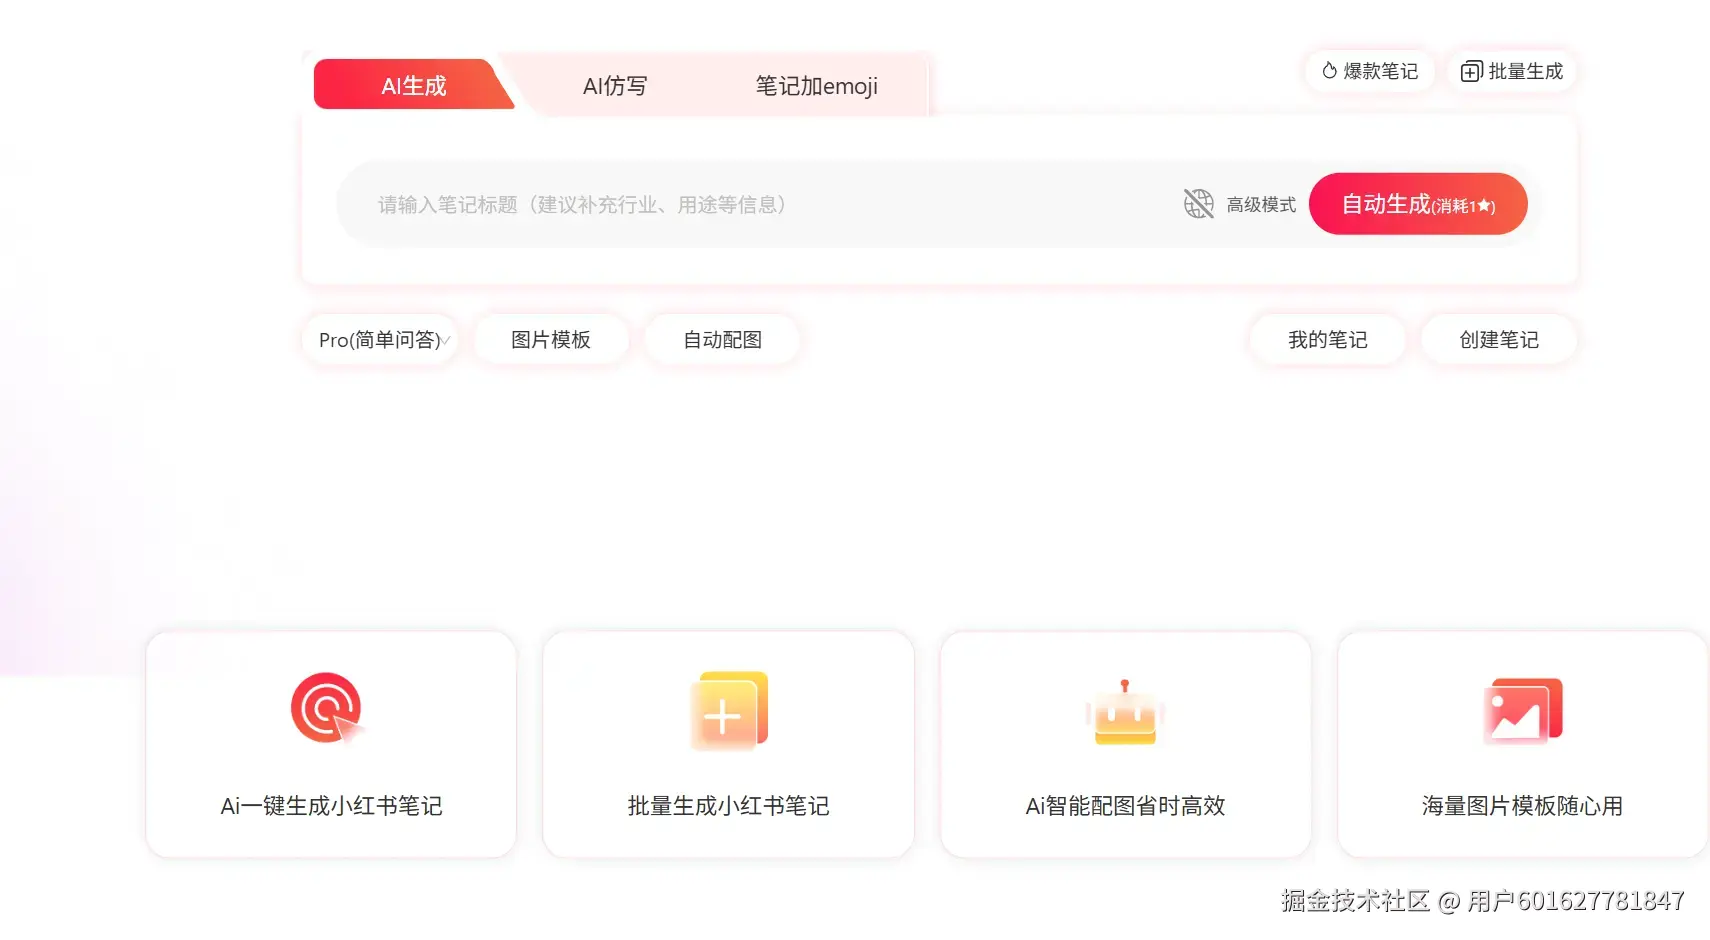Viewport: 1710px width, 940px height.
Task: Open 图片模板 image templates
Action: click(x=551, y=340)
